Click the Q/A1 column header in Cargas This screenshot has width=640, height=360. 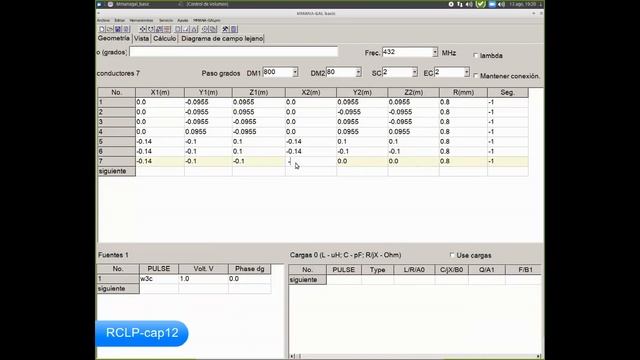pyautogui.click(x=487, y=270)
